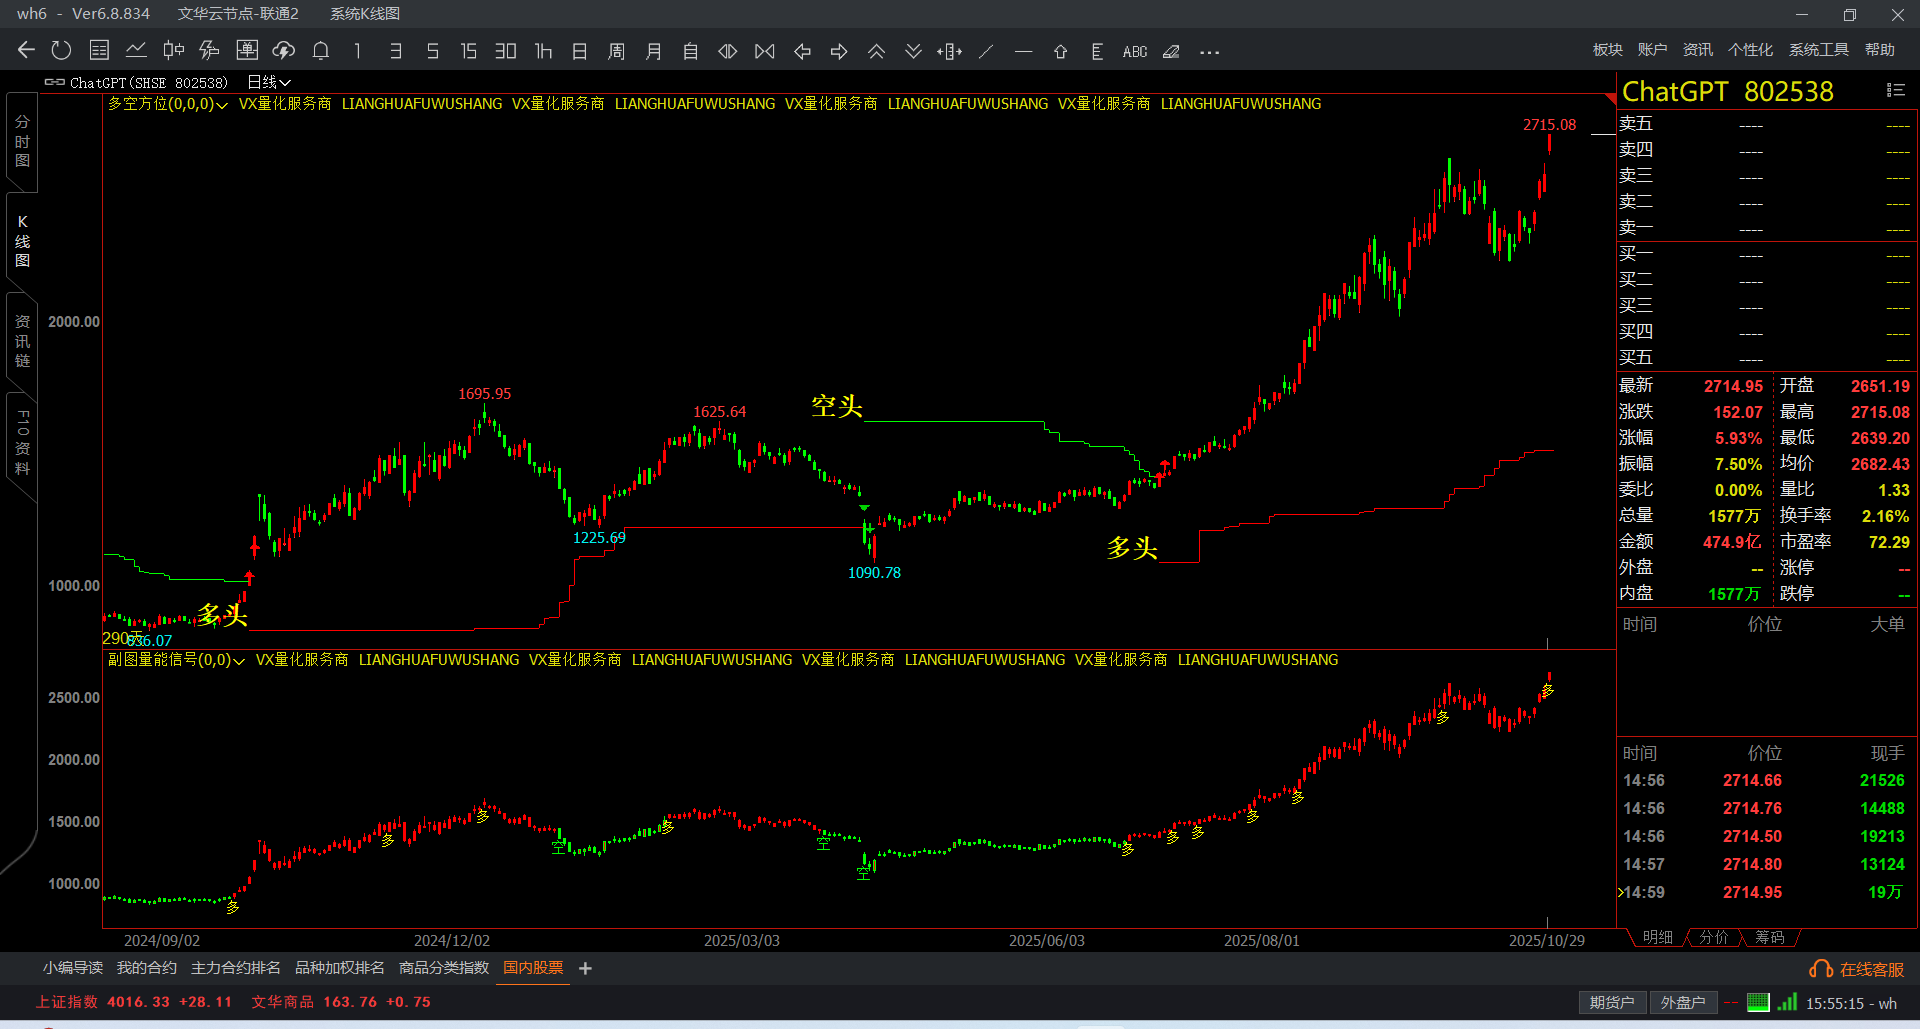Select the diagonal trend line drawing tool

pos(986,51)
